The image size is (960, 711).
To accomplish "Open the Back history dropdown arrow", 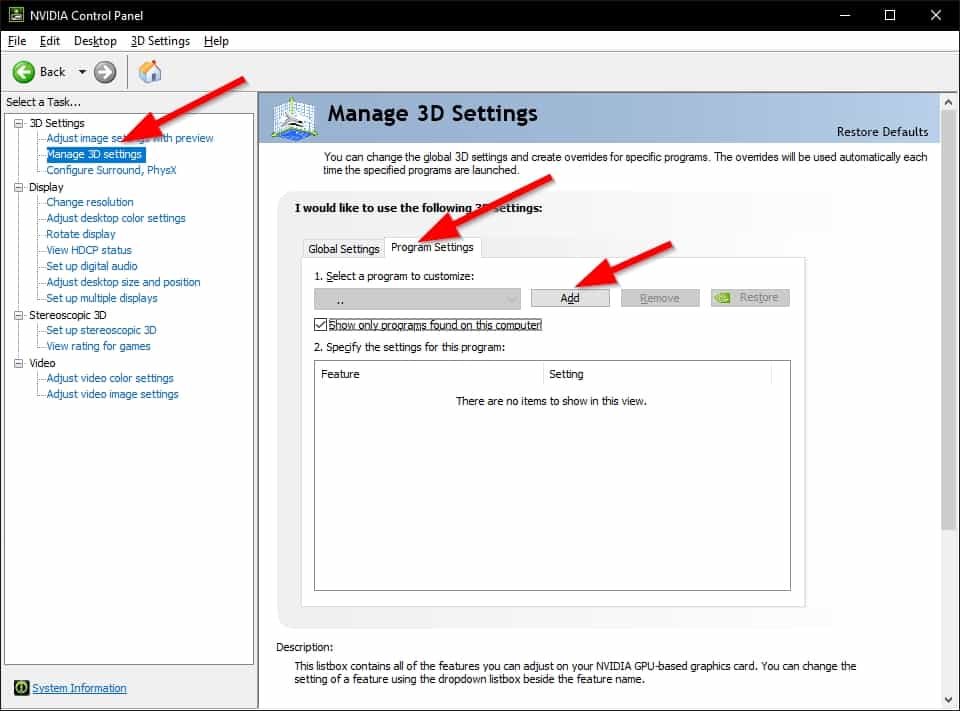I will click(x=82, y=72).
